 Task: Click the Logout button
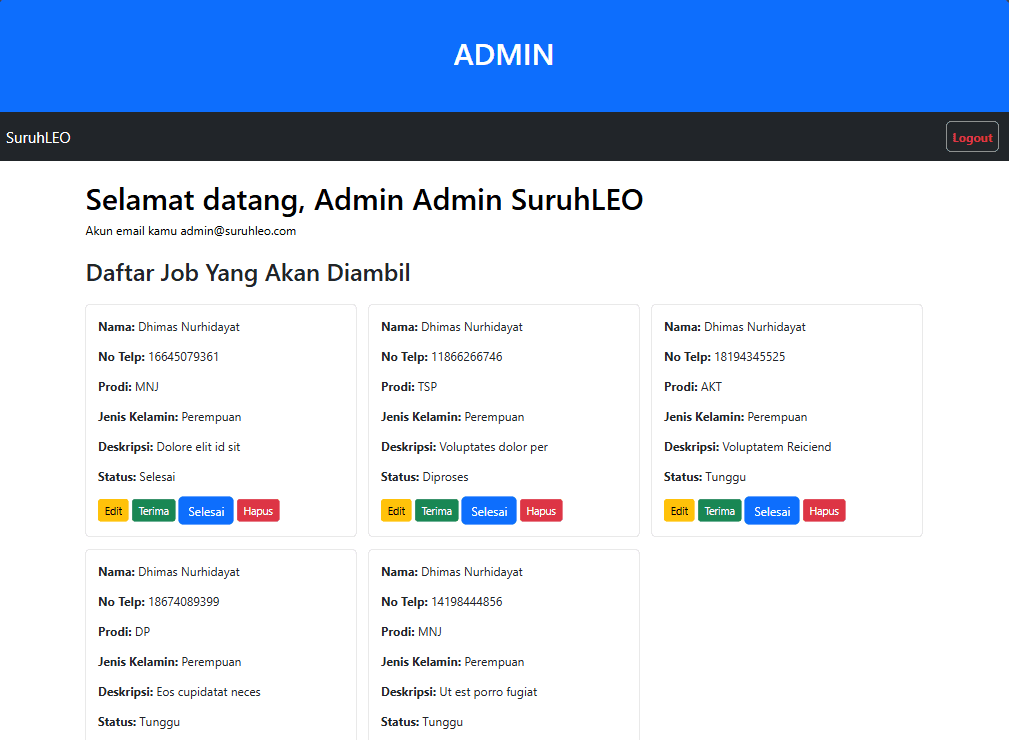(972, 137)
